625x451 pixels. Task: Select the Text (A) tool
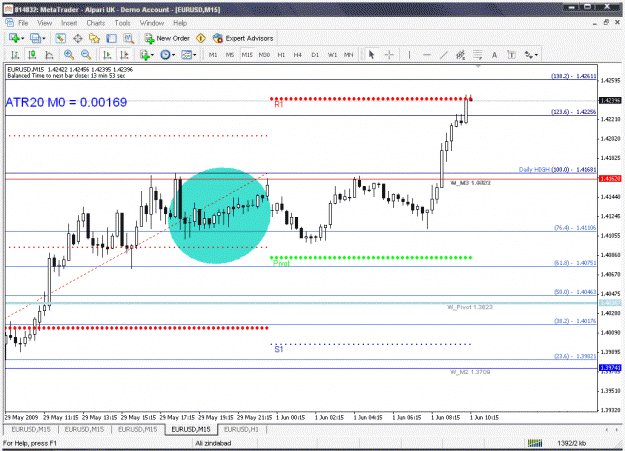point(494,55)
